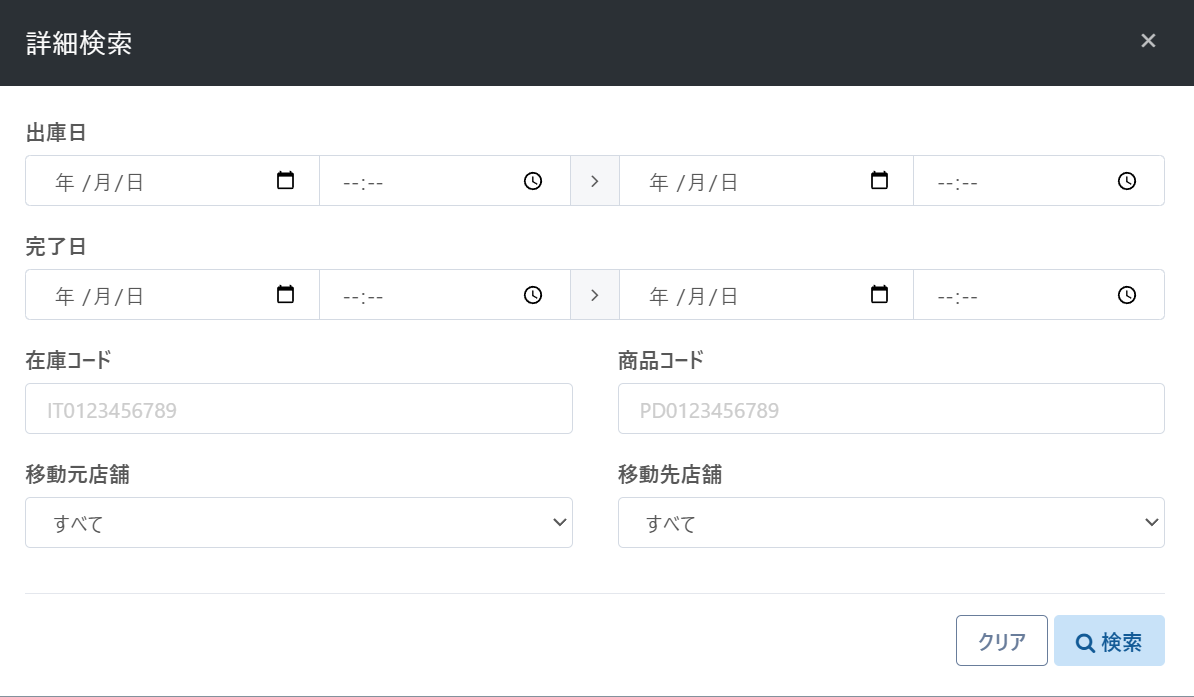Click the 出庫日 start date field
Screen dimensions: 1194x697
150,181
